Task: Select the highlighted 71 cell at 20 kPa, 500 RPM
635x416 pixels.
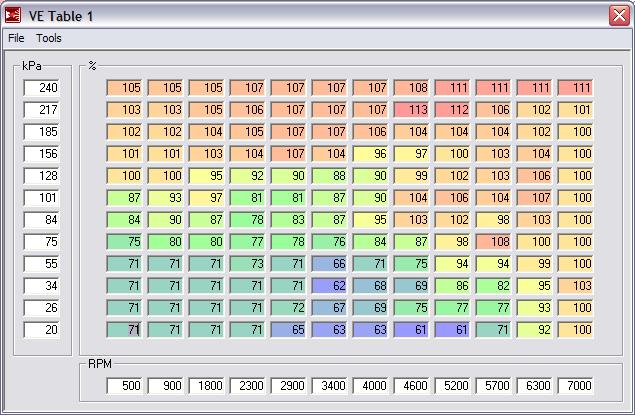Action: point(124,330)
